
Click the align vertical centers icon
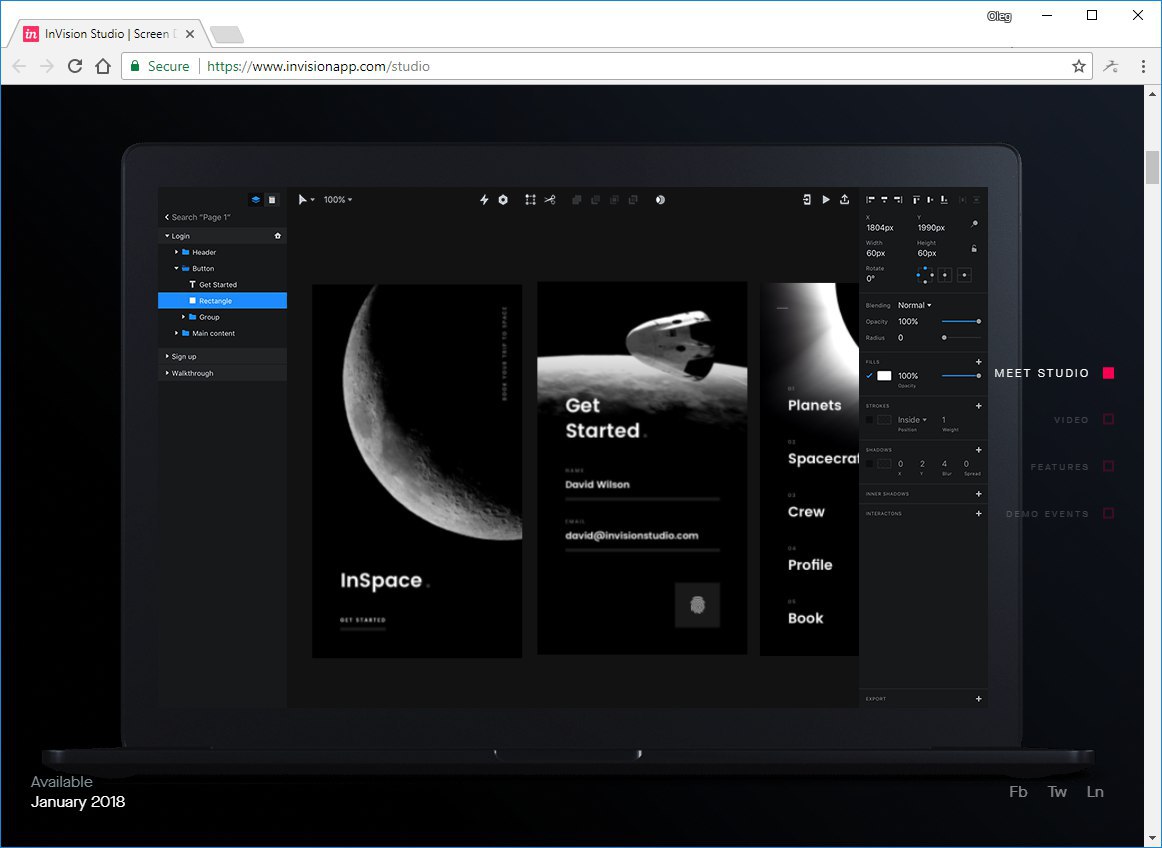tap(930, 199)
